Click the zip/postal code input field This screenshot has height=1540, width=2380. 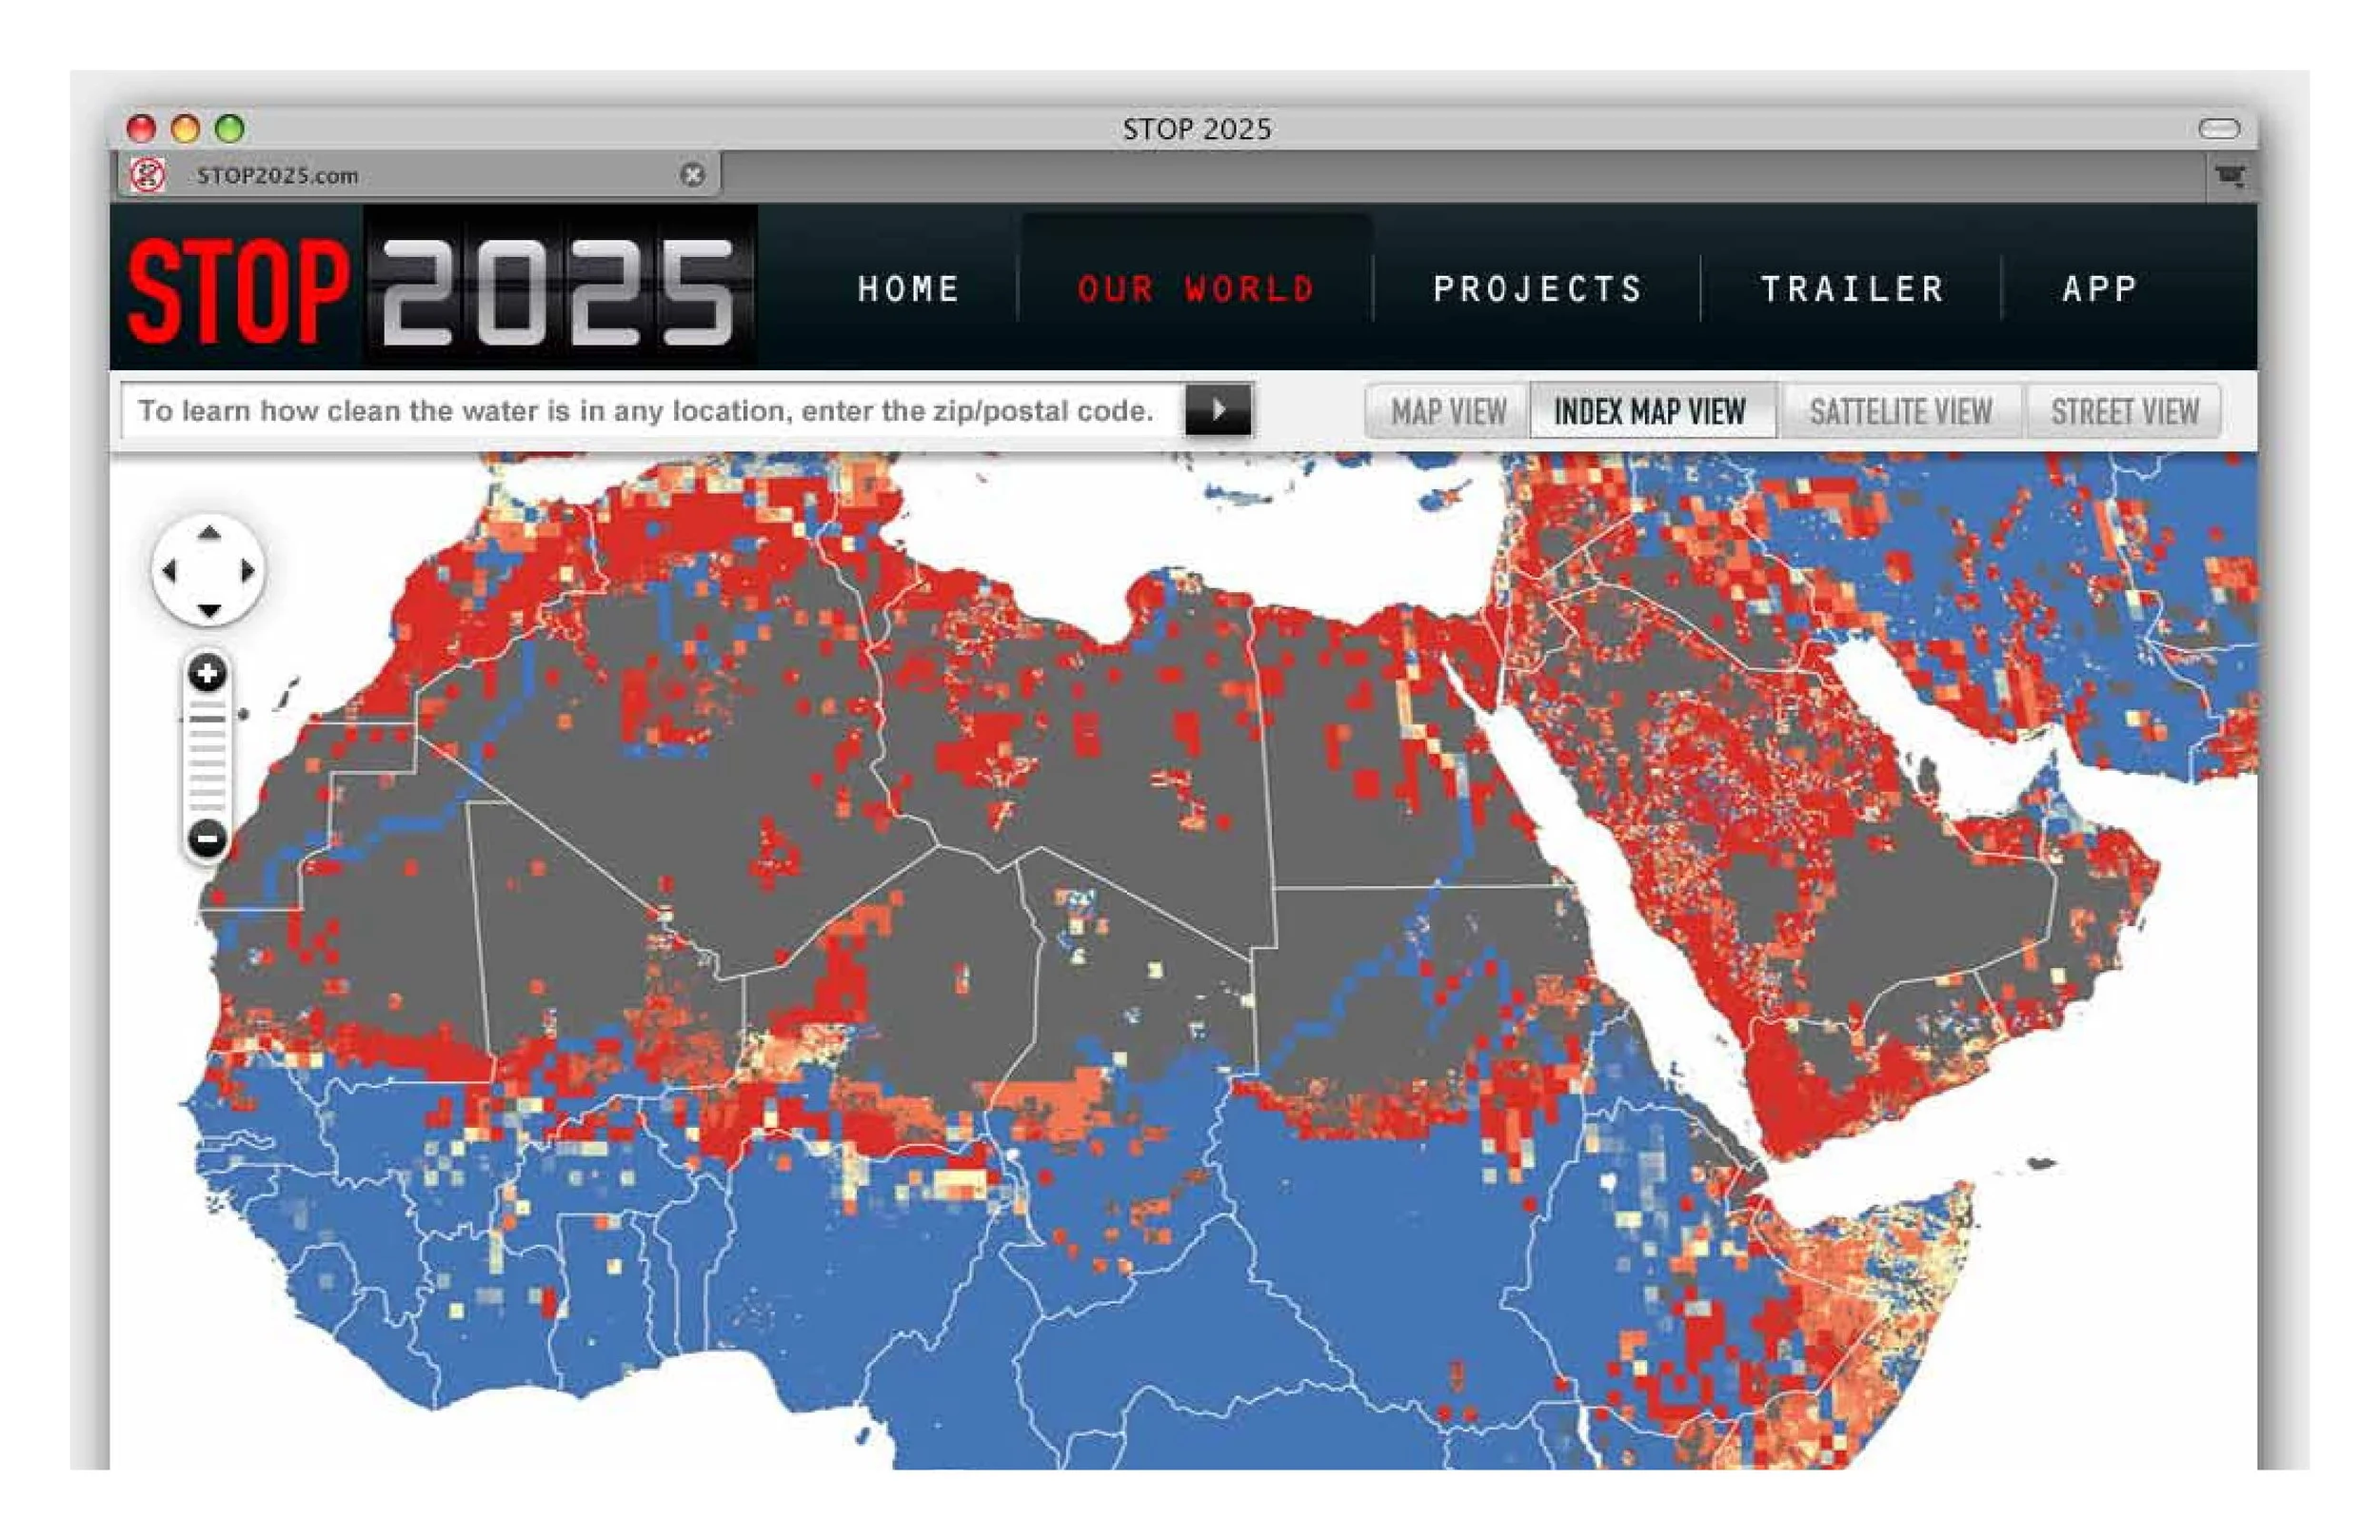653,410
